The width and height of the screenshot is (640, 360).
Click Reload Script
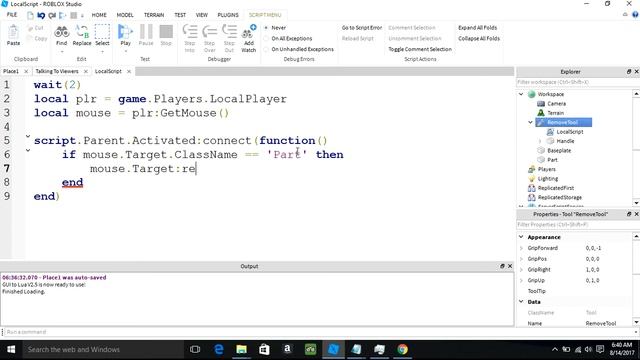(x=358, y=38)
